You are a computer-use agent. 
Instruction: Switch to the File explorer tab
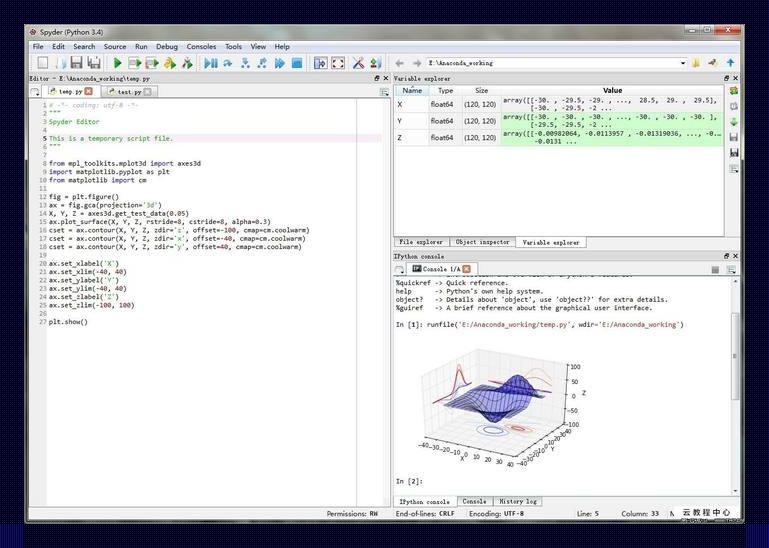pyautogui.click(x=421, y=242)
